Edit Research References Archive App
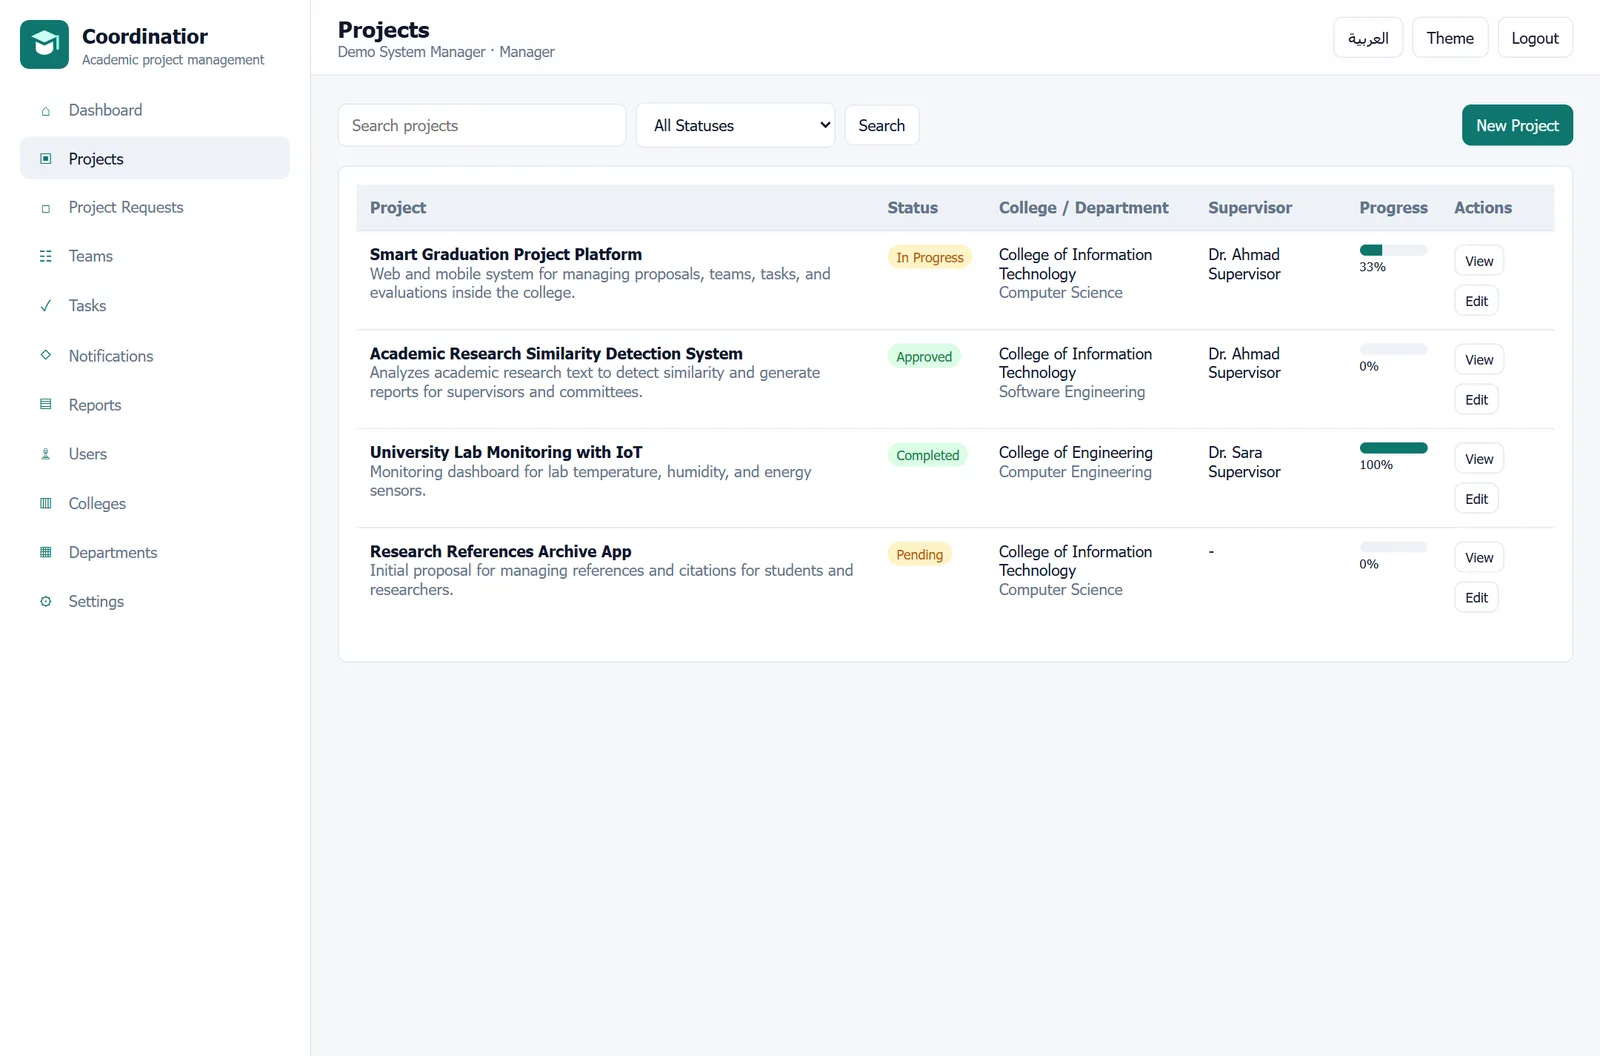The height and width of the screenshot is (1056, 1600). (x=1476, y=598)
